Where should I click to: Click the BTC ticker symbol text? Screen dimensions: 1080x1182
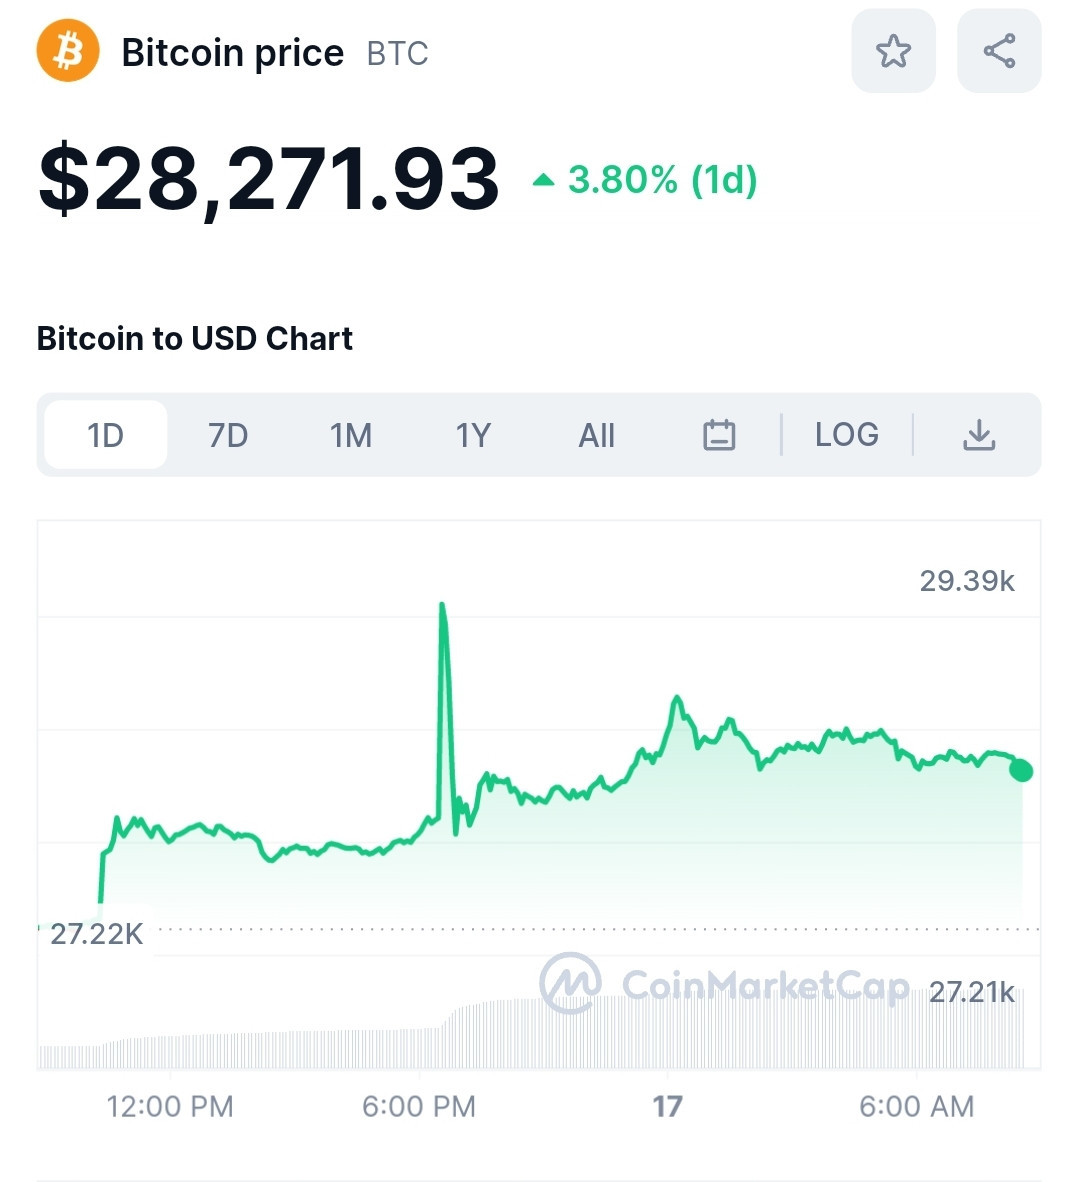397,54
